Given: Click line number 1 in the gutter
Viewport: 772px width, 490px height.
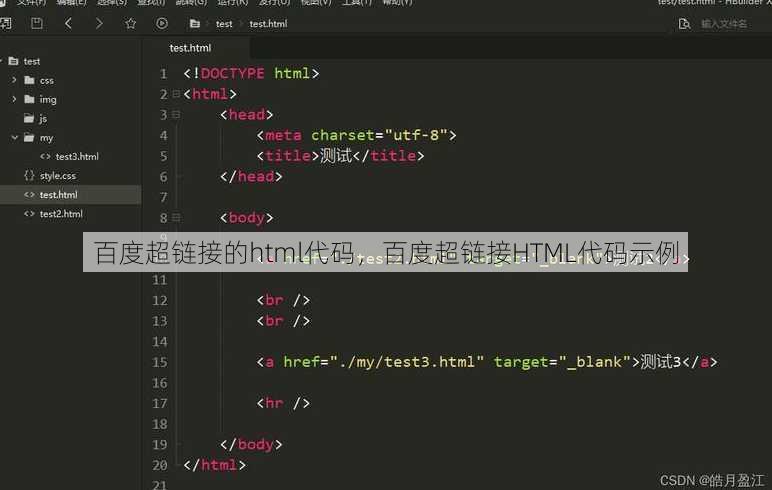Looking at the screenshot, I should (163, 74).
